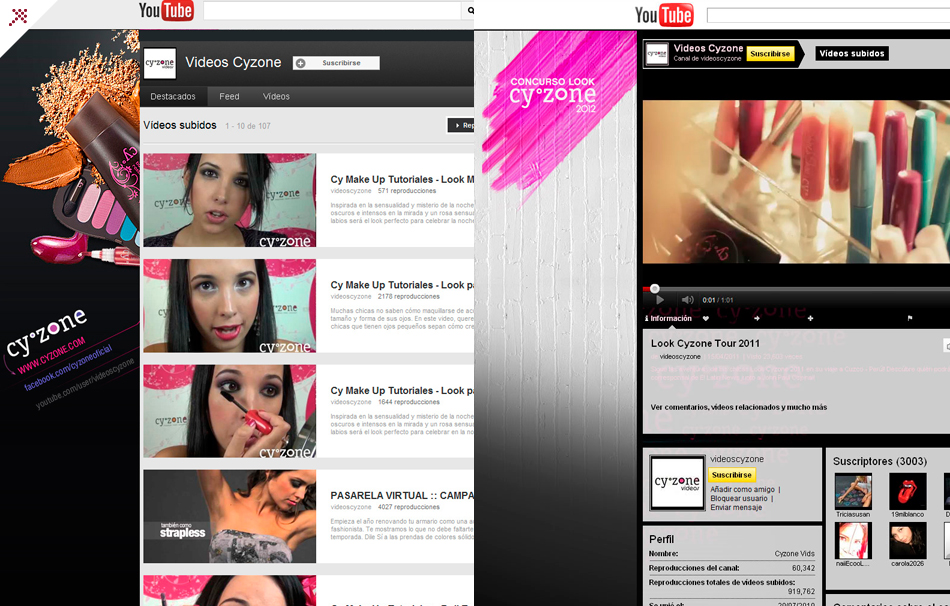Click videoscyzone uploader under PASARELA VIRTUAL
This screenshot has width=950, height=606.
point(351,507)
